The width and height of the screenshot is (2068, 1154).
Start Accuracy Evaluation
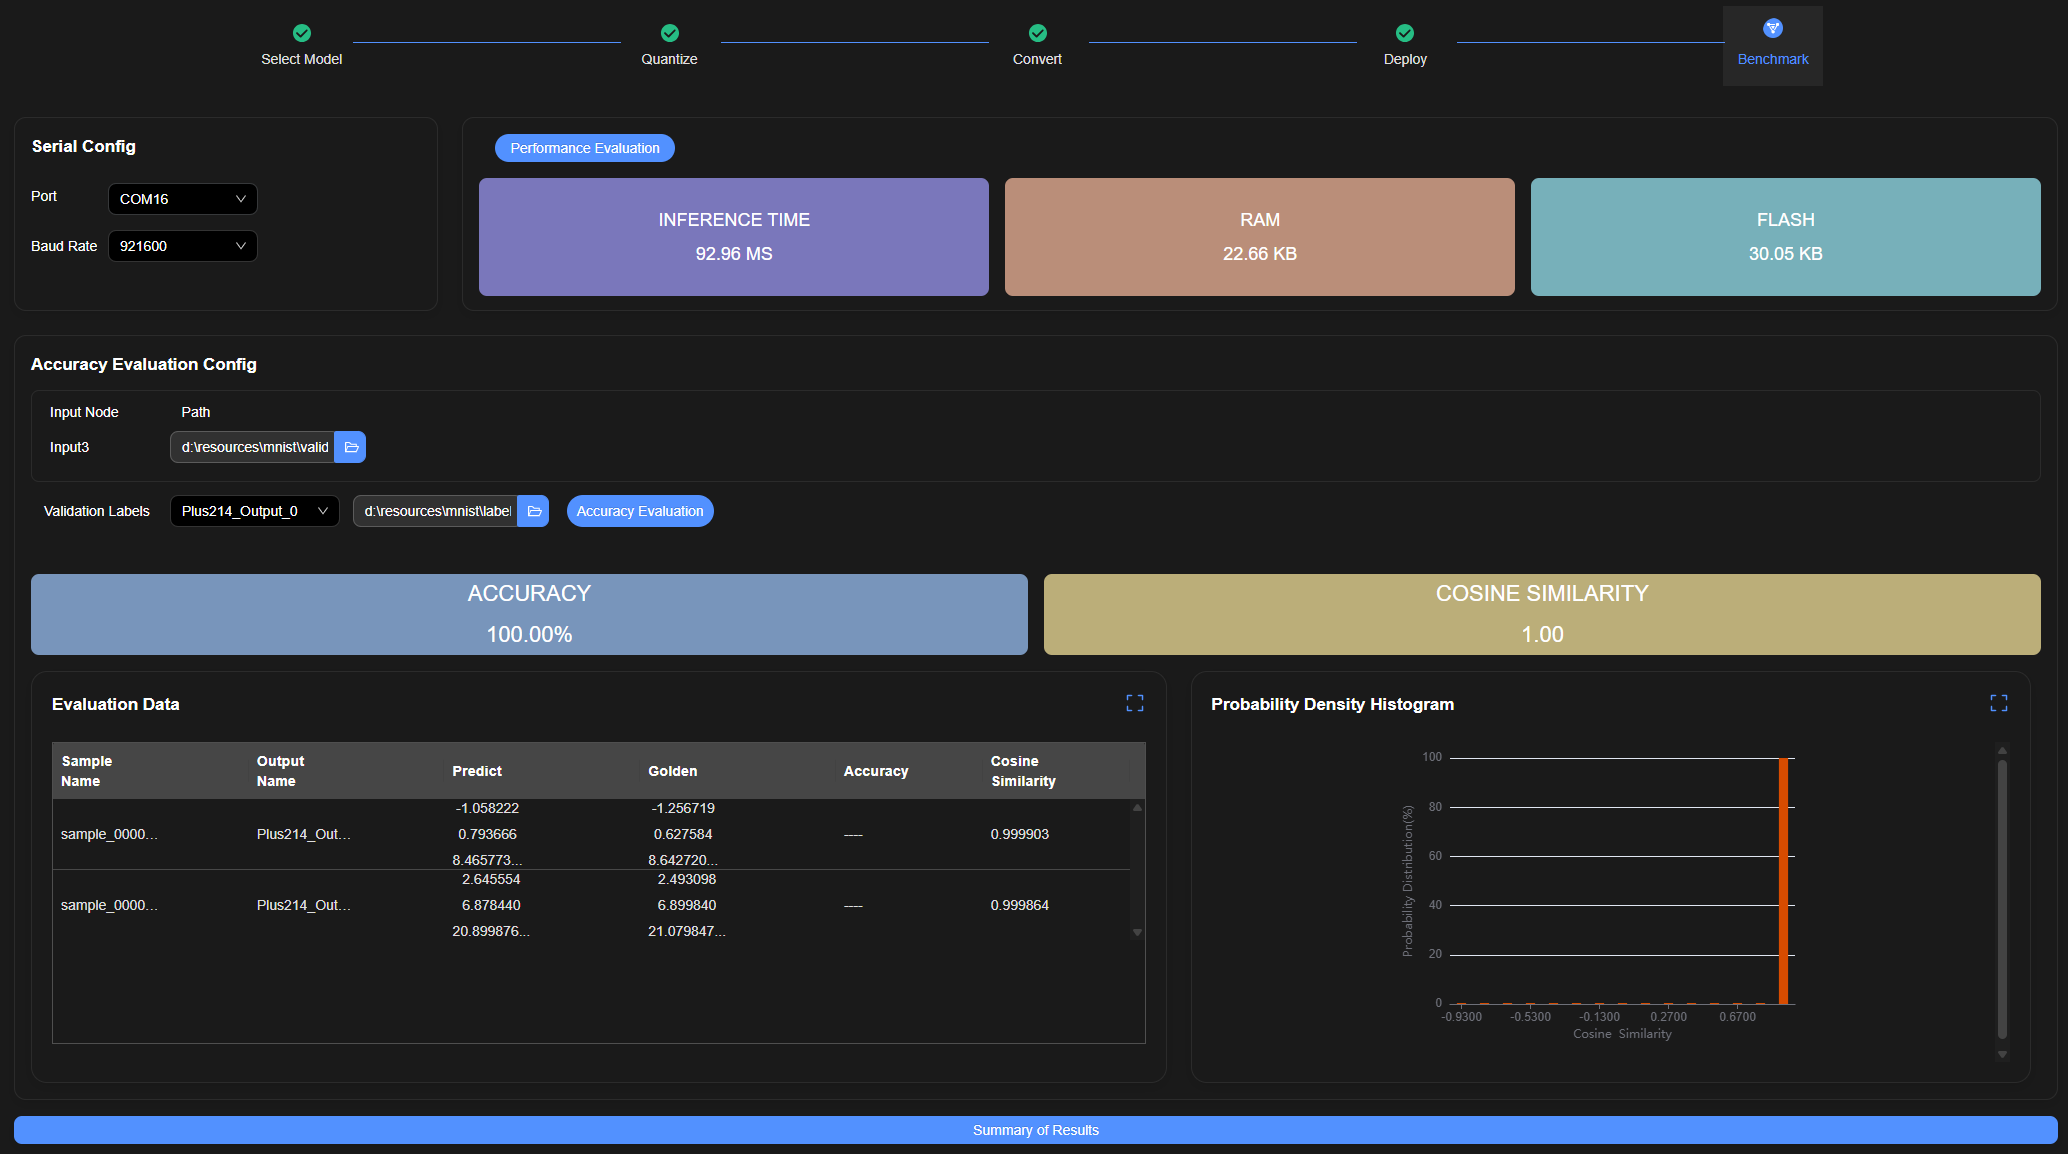pyautogui.click(x=639, y=511)
